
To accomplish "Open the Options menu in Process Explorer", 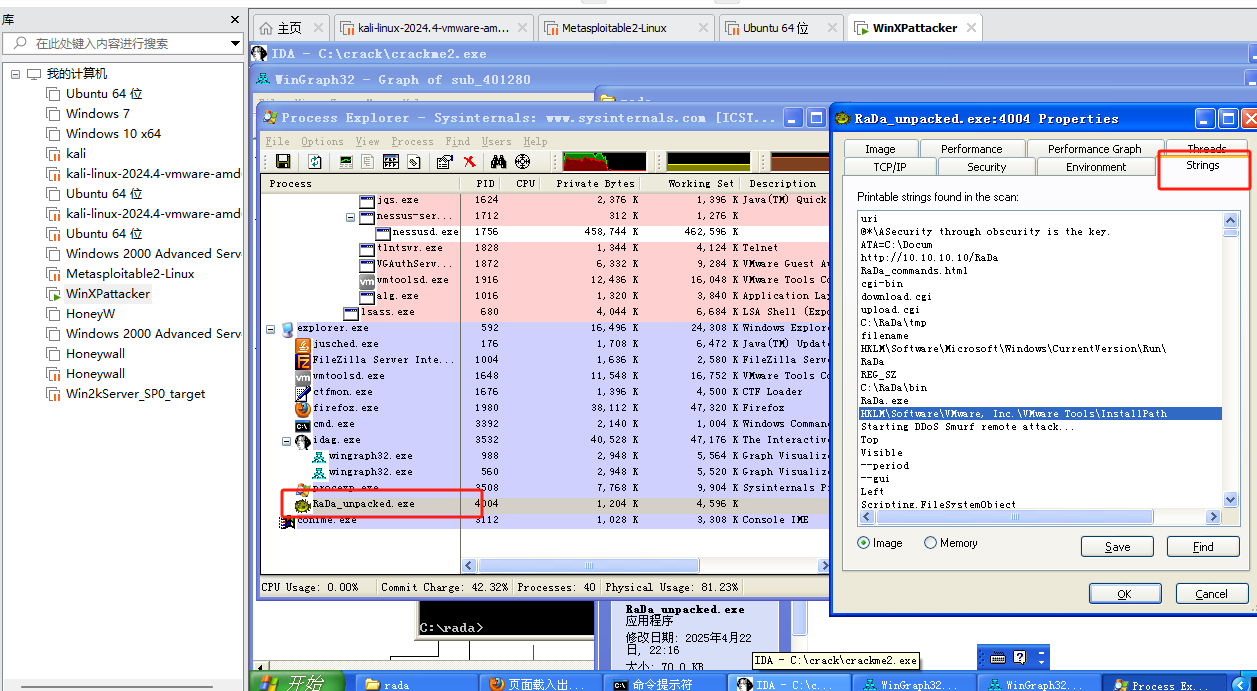I will click(322, 142).
